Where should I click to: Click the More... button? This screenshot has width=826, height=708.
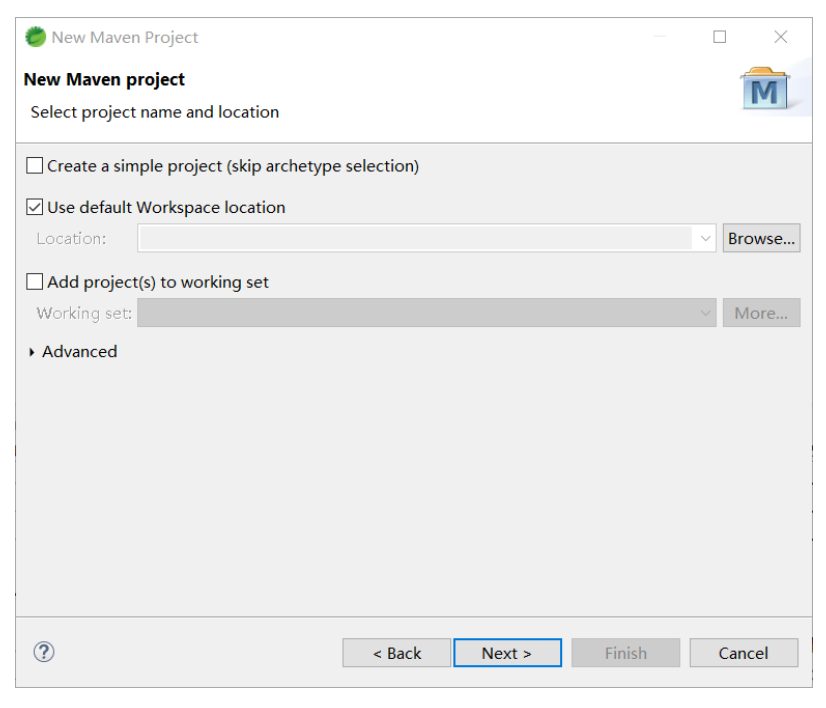[x=761, y=313]
